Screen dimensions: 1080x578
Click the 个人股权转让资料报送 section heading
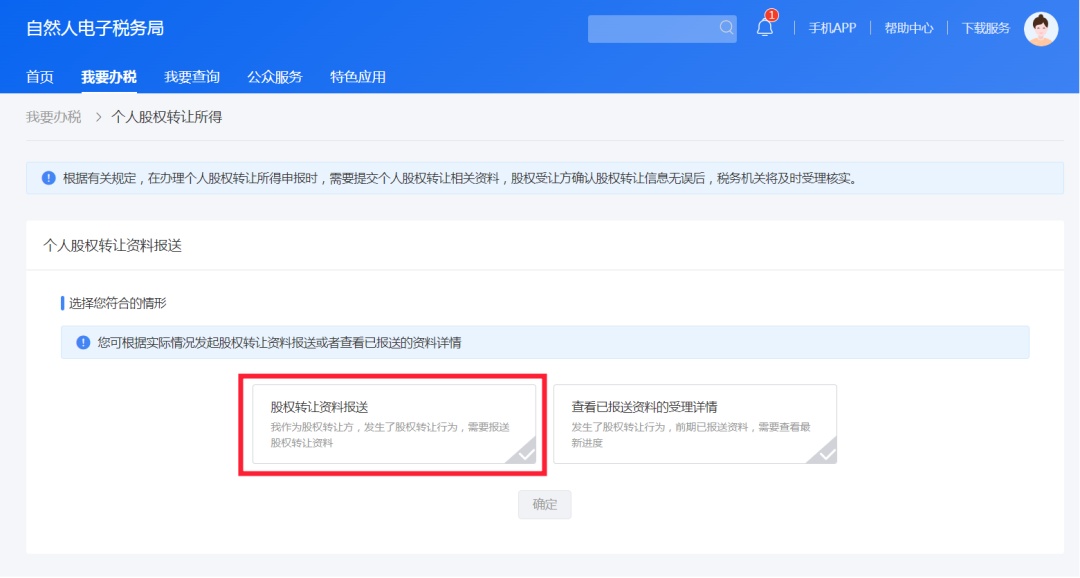tap(112, 246)
